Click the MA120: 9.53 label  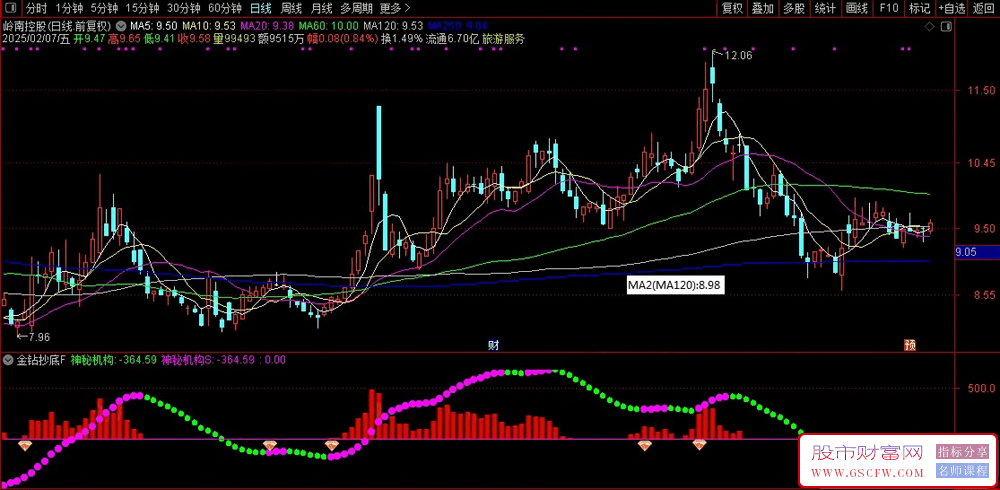pyautogui.click(x=393, y=27)
